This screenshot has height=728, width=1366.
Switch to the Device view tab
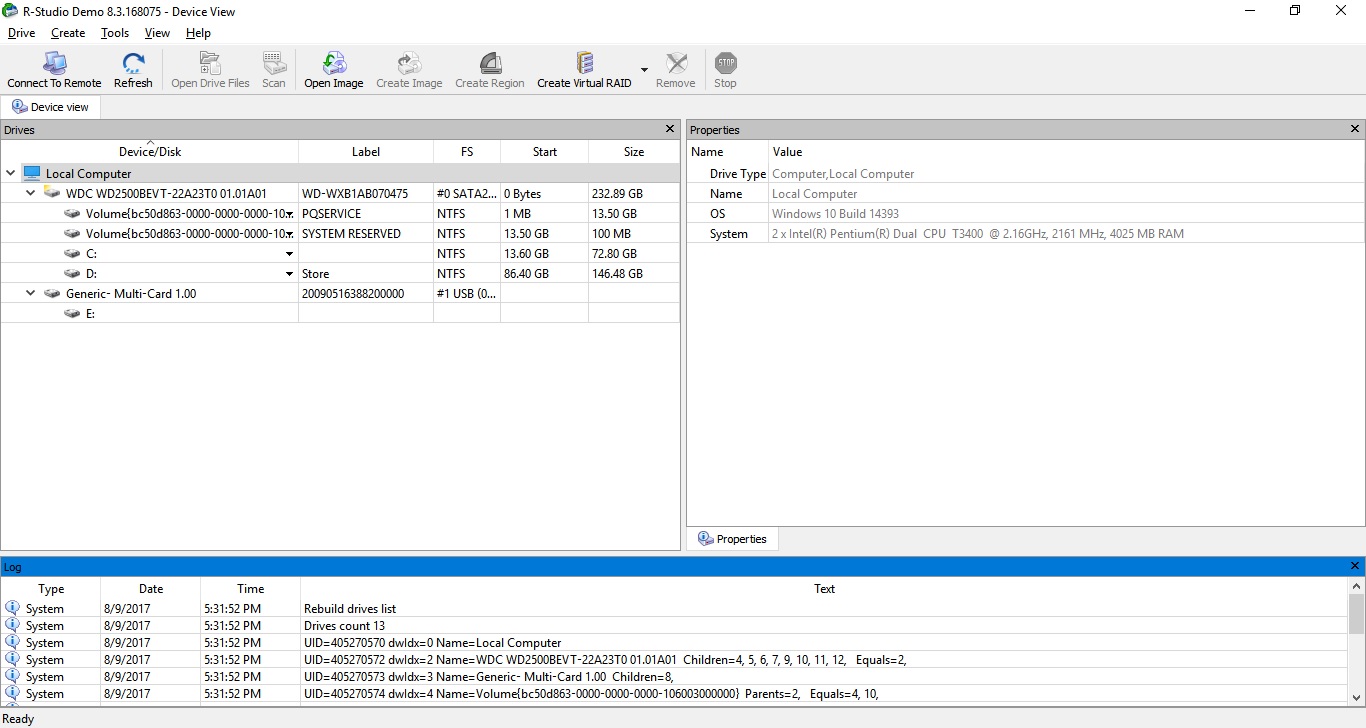pos(50,107)
